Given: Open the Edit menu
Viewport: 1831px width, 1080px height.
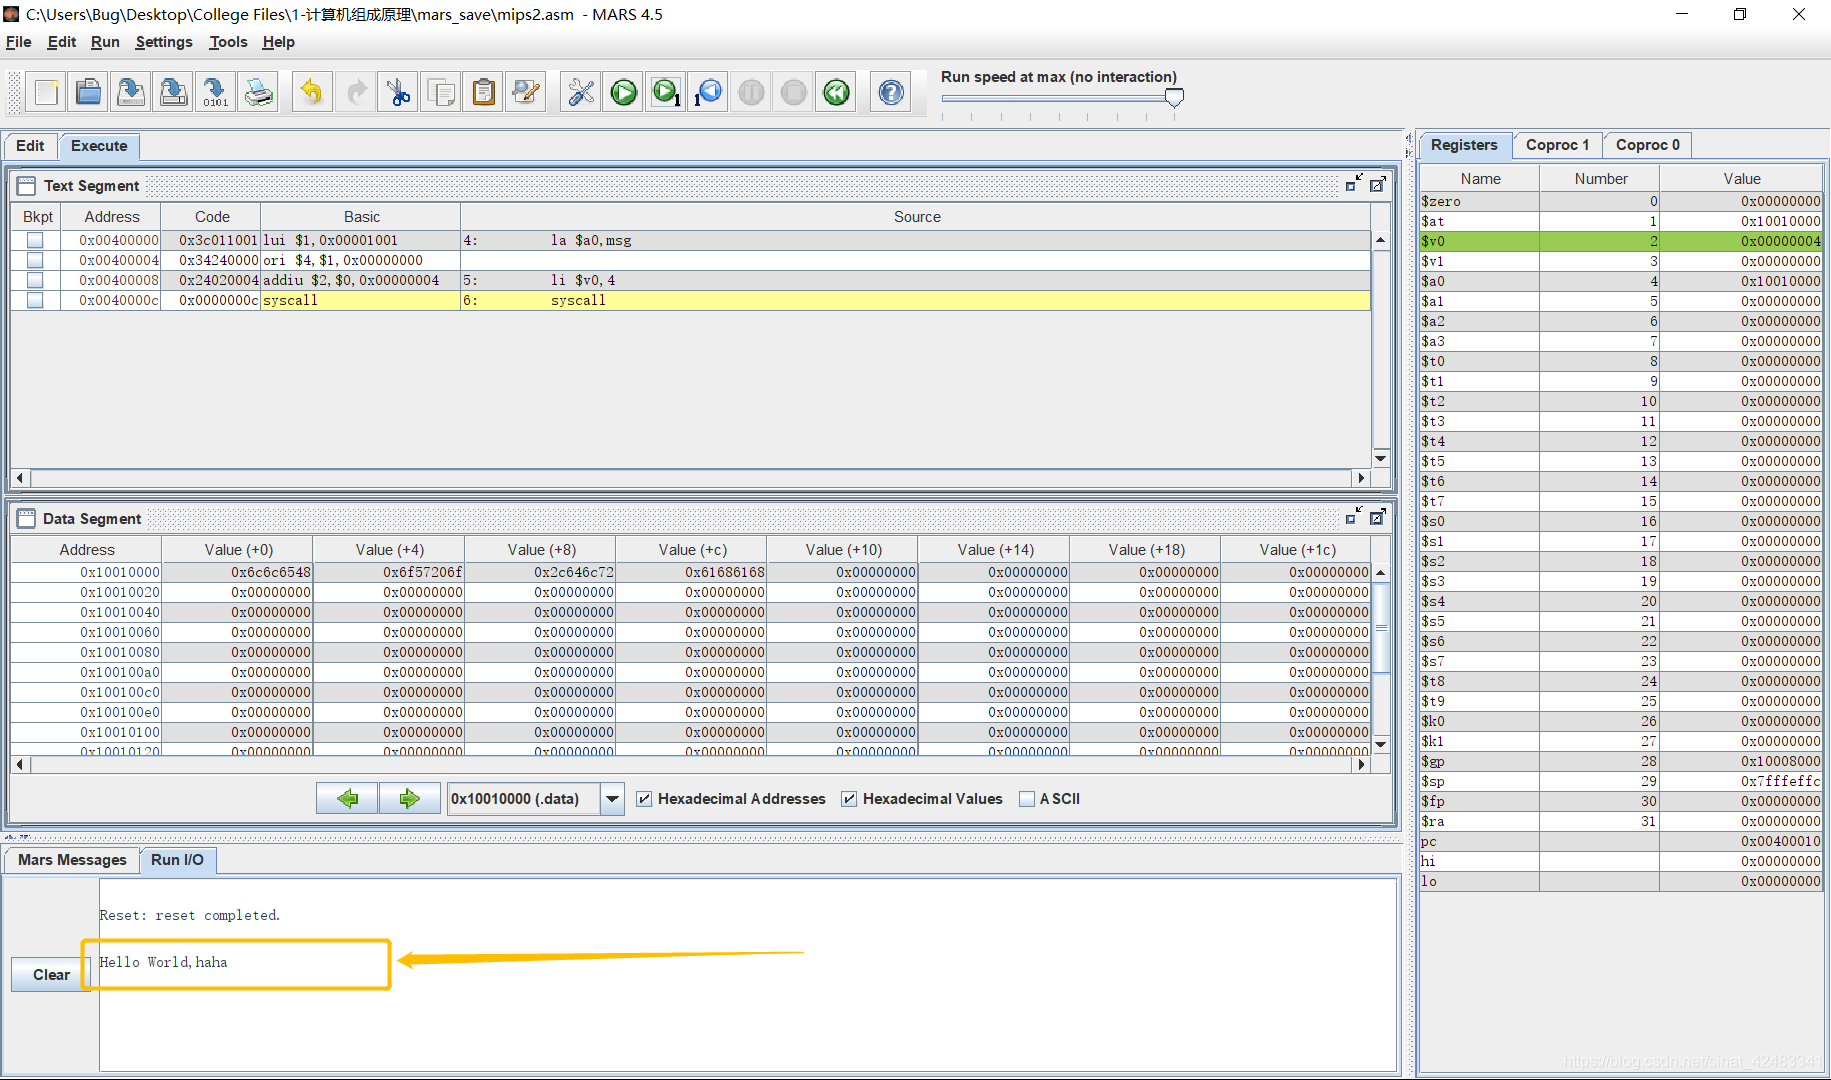Looking at the screenshot, I should click(x=61, y=42).
